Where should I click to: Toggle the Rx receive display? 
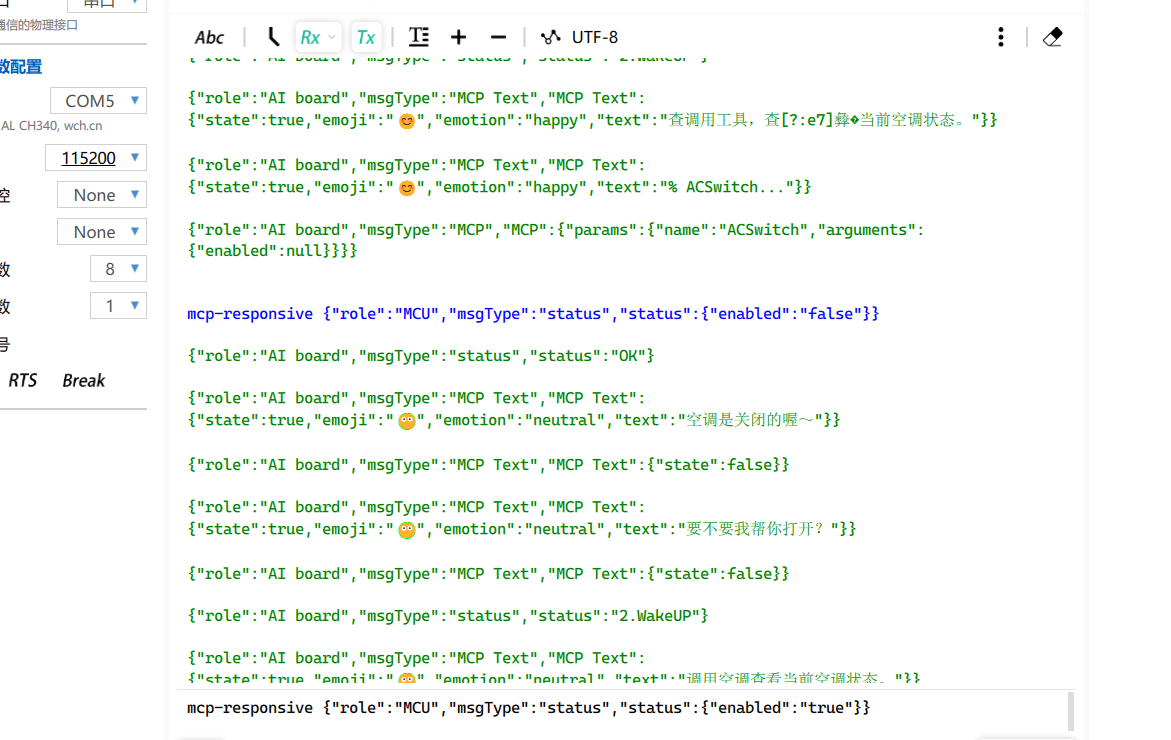point(310,37)
